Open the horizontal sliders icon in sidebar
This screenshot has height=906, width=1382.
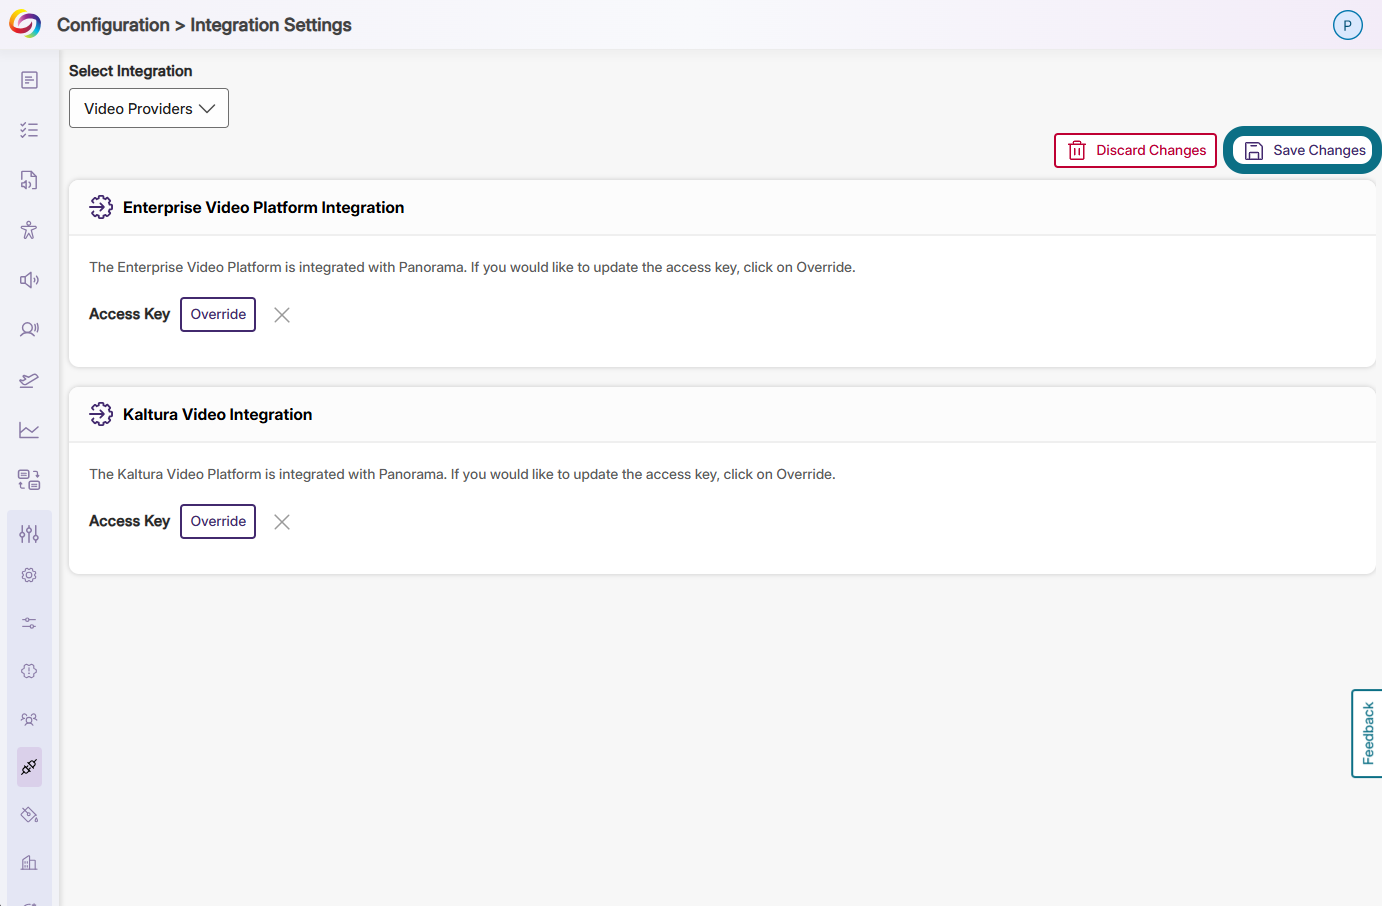(29, 623)
